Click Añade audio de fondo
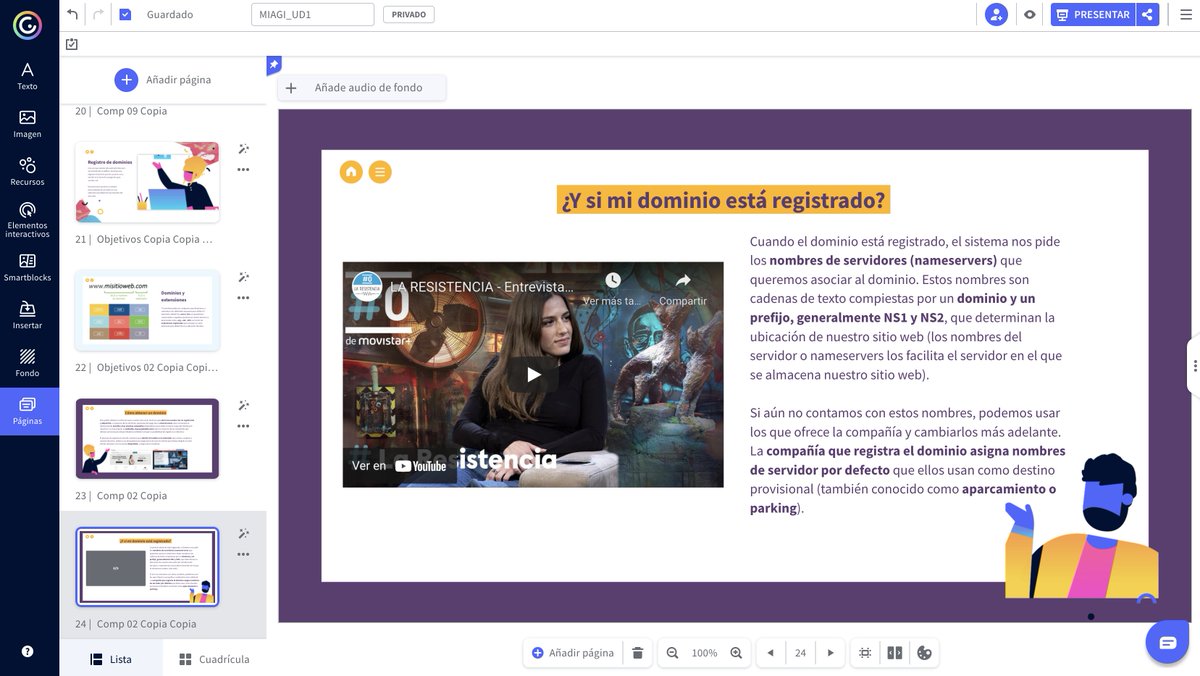This screenshot has height=676, width=1200. pyautogui.click(x=363, y=87)
